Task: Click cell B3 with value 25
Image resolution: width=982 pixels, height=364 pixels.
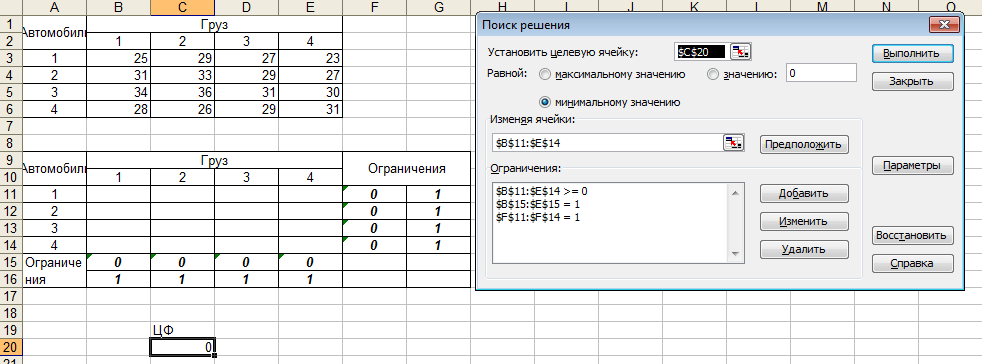Action: (118, 58)
